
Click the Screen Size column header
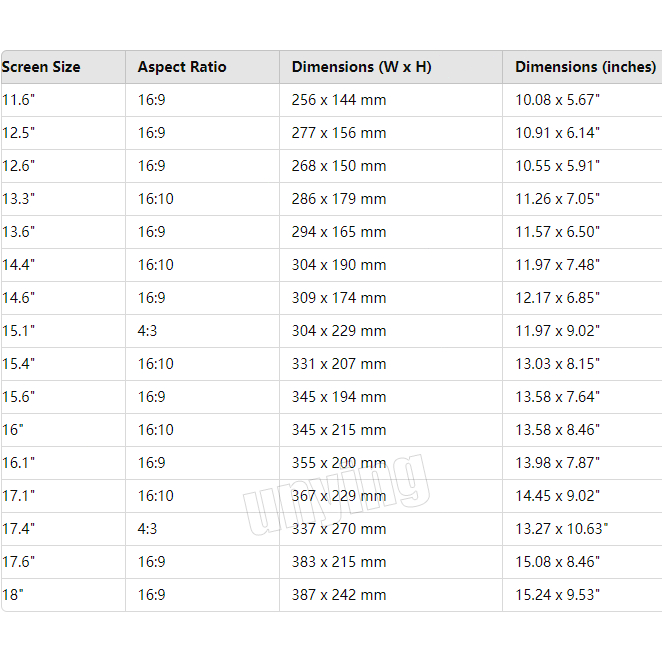(42, 67)
